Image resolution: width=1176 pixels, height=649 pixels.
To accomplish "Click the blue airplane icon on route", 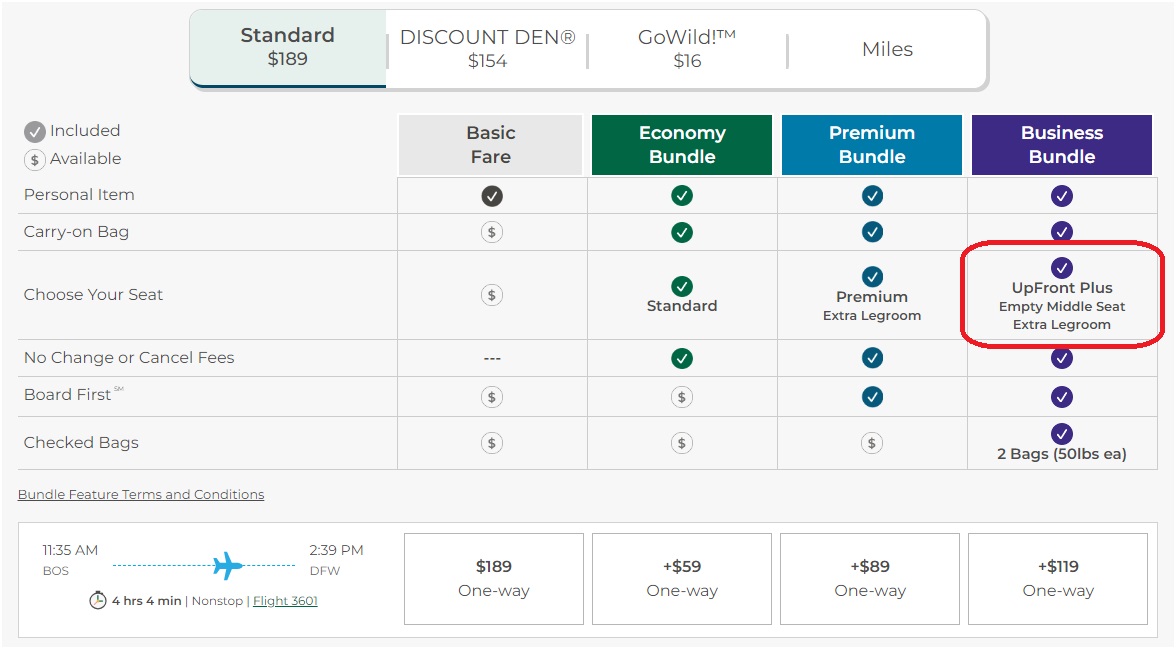I will [x=228, y=565].
